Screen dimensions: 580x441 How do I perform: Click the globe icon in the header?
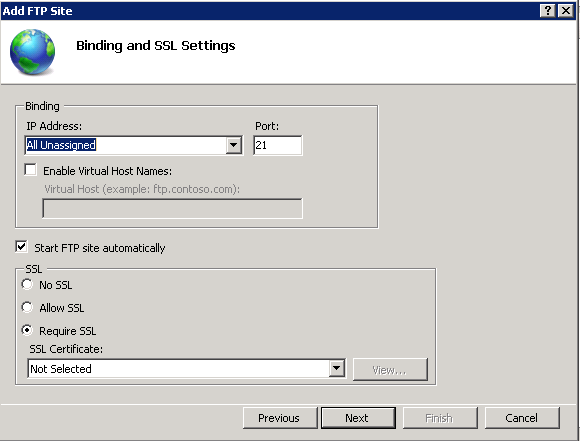(33, 52)
